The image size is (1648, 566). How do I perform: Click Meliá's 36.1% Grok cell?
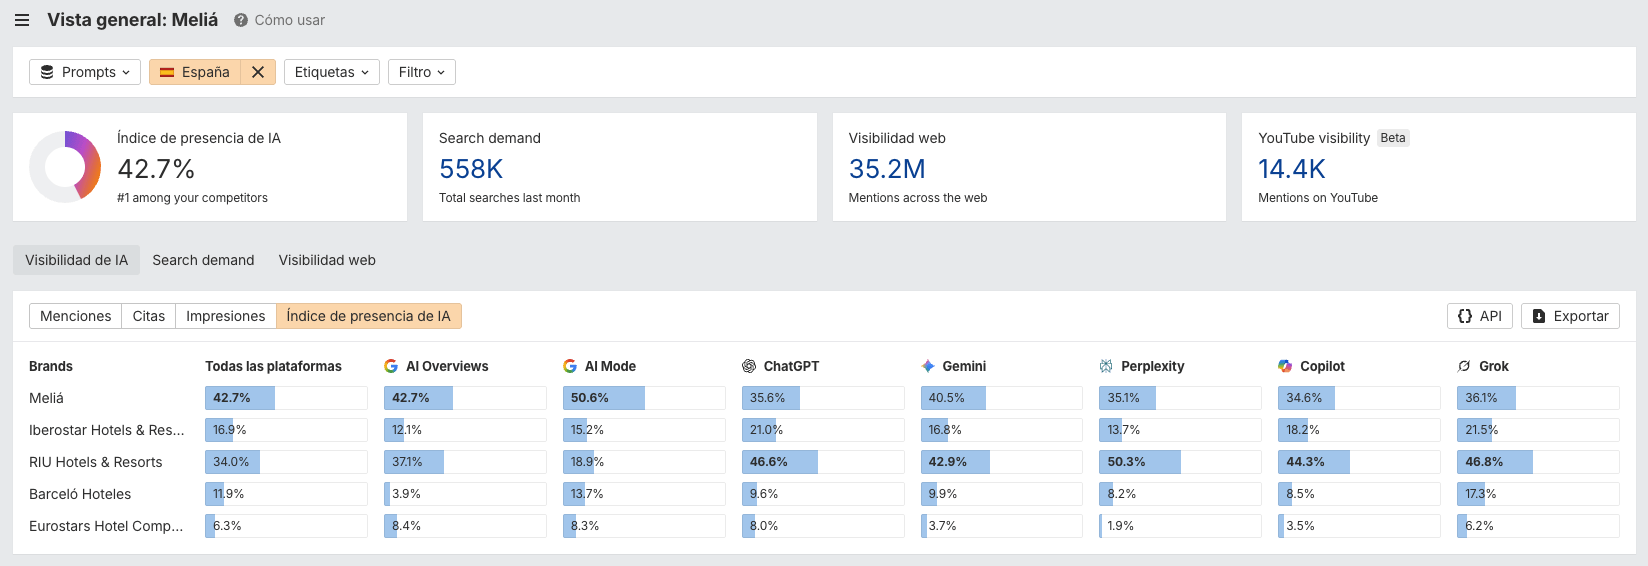pos(1538,398)
